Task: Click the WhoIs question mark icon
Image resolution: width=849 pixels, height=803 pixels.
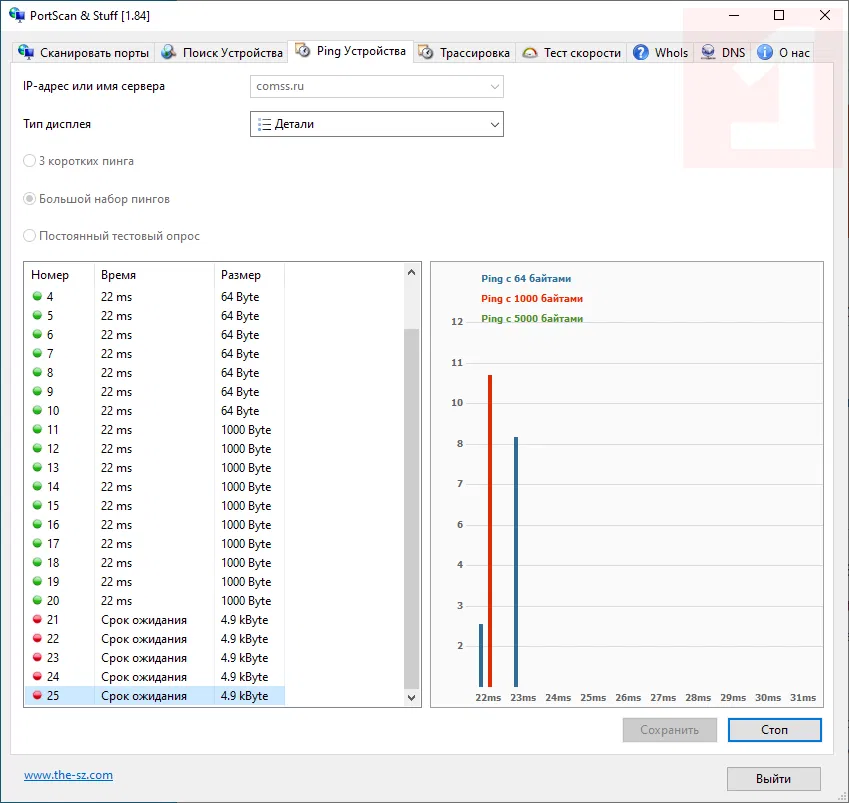Action: pyautogui.click(x=641, y=53)
